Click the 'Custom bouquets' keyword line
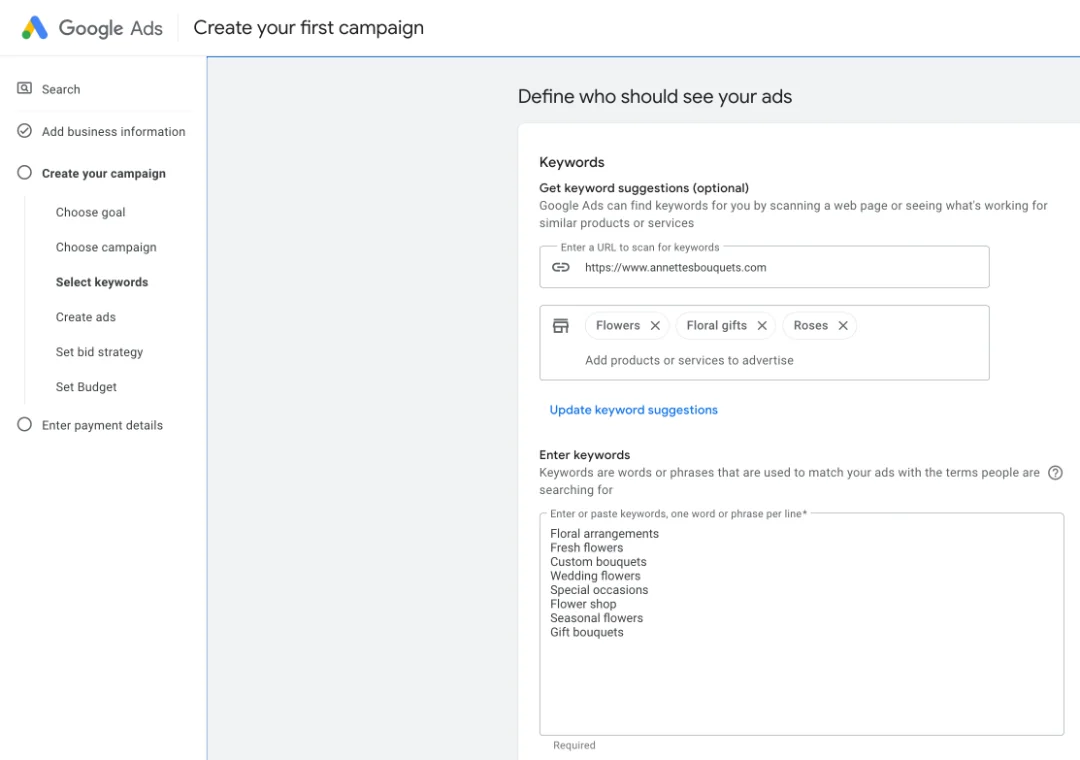This screenshot has width=1080, height=760. tap(598, 562)
